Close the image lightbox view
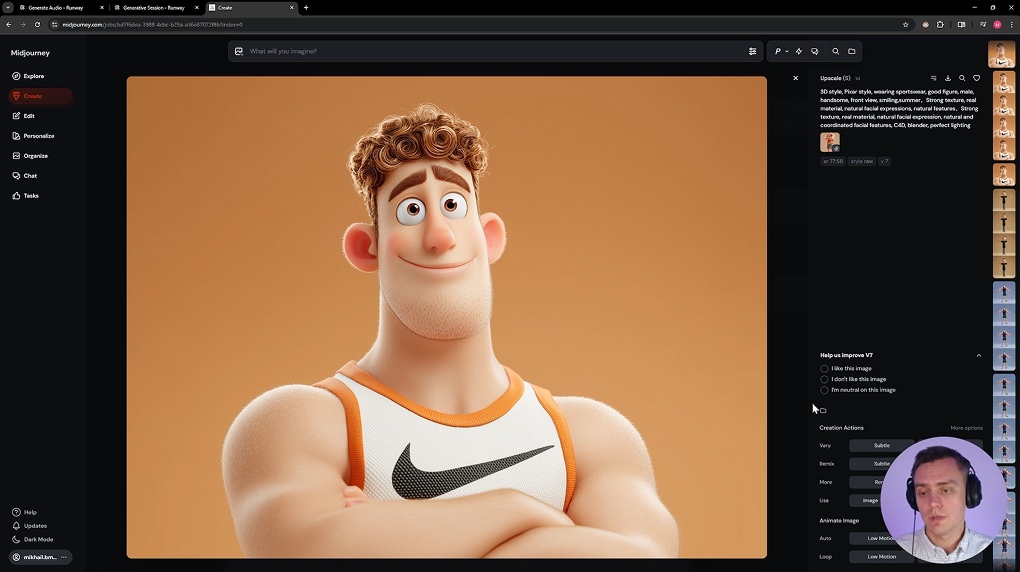 pos(796,78)
